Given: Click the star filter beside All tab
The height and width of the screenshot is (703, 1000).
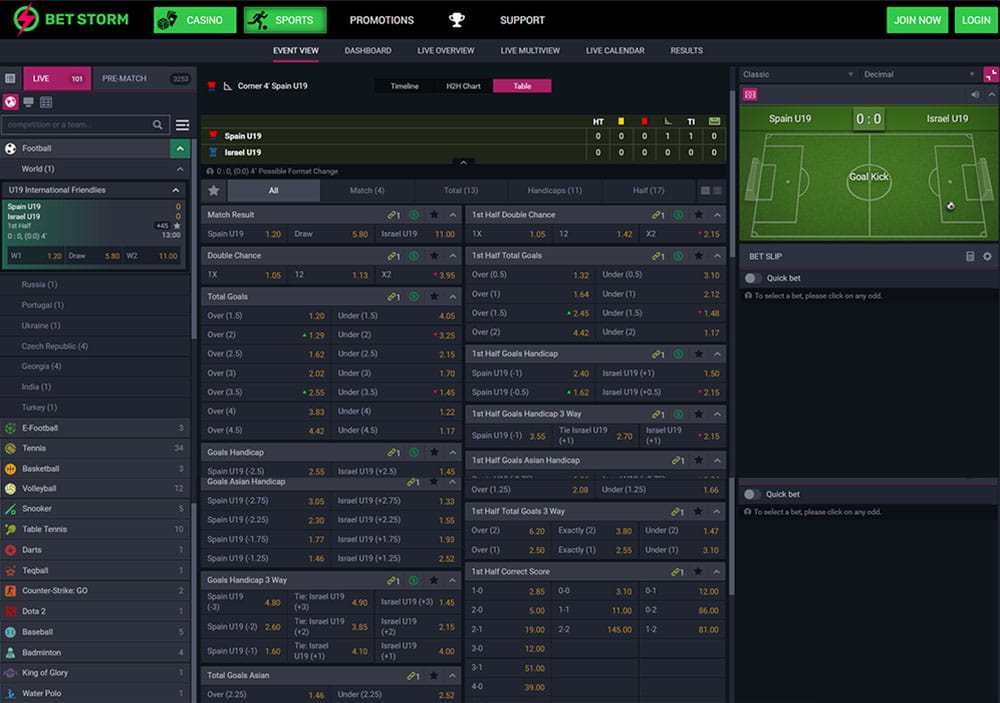Looking at the screenshot, I should [x=214, y=191].
